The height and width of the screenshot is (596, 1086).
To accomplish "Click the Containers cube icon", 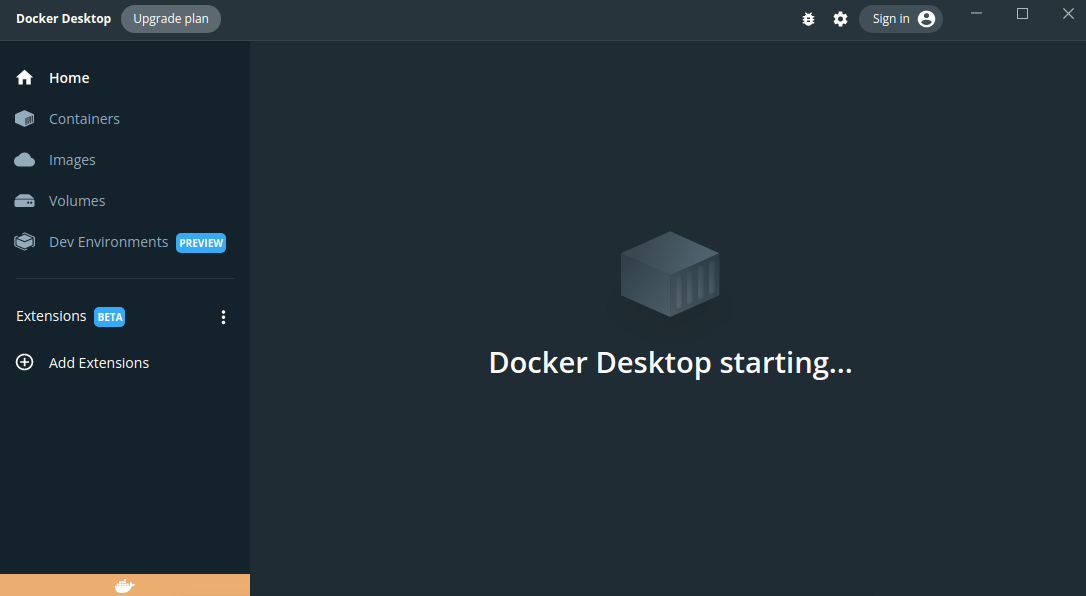I will [x=24, y=119].
